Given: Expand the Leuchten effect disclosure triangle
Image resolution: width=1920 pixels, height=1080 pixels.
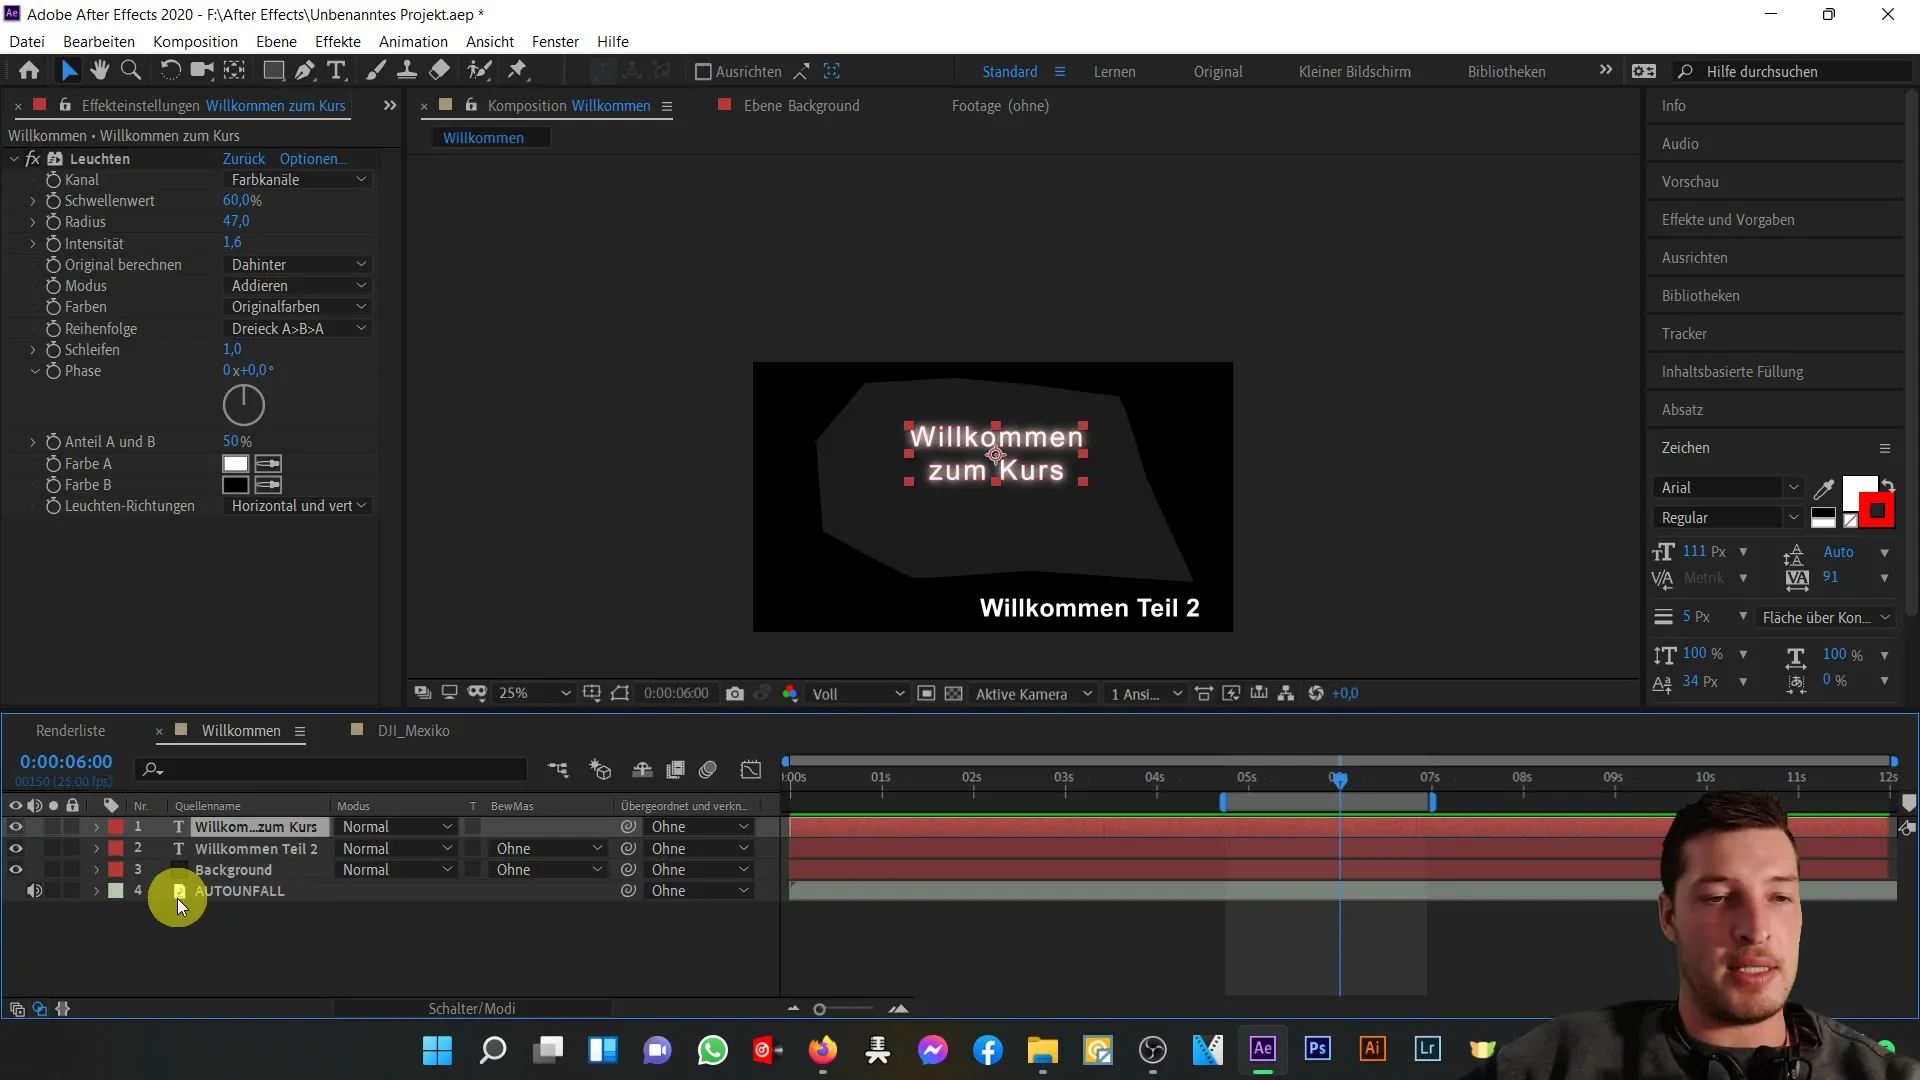Looking at the screenshot, I should pos(12,157).
